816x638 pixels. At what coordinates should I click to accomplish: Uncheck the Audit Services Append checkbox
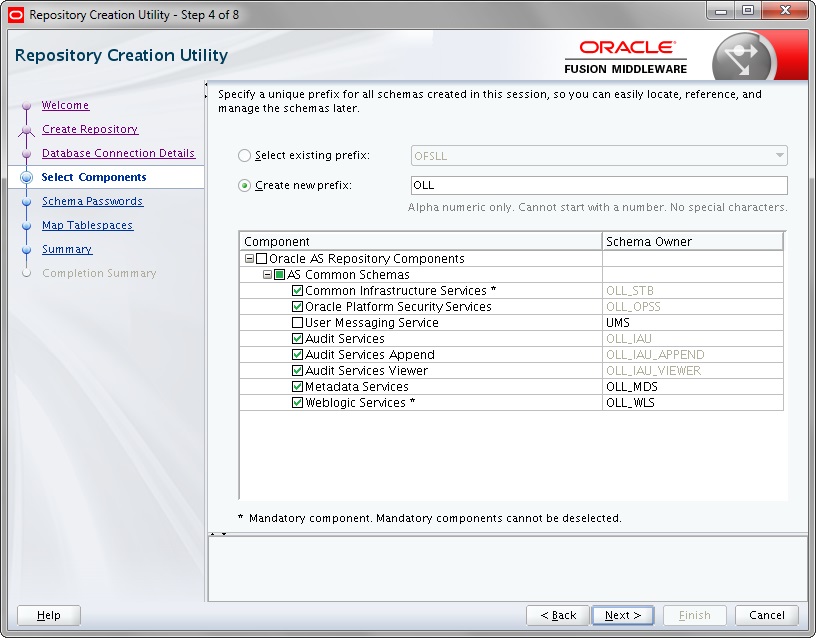click(297, 354)
